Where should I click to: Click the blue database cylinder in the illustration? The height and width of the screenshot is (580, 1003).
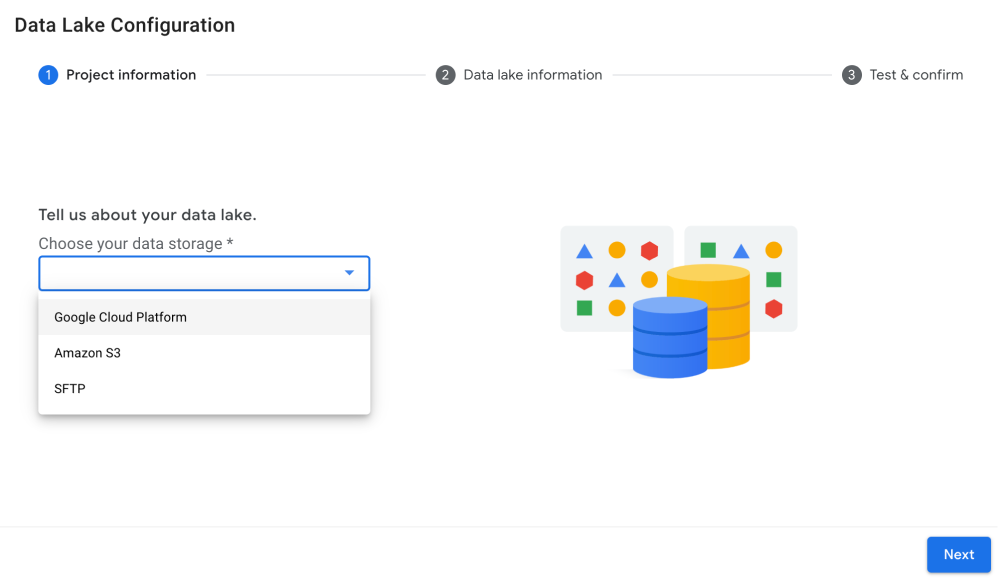tap(668, 340)
